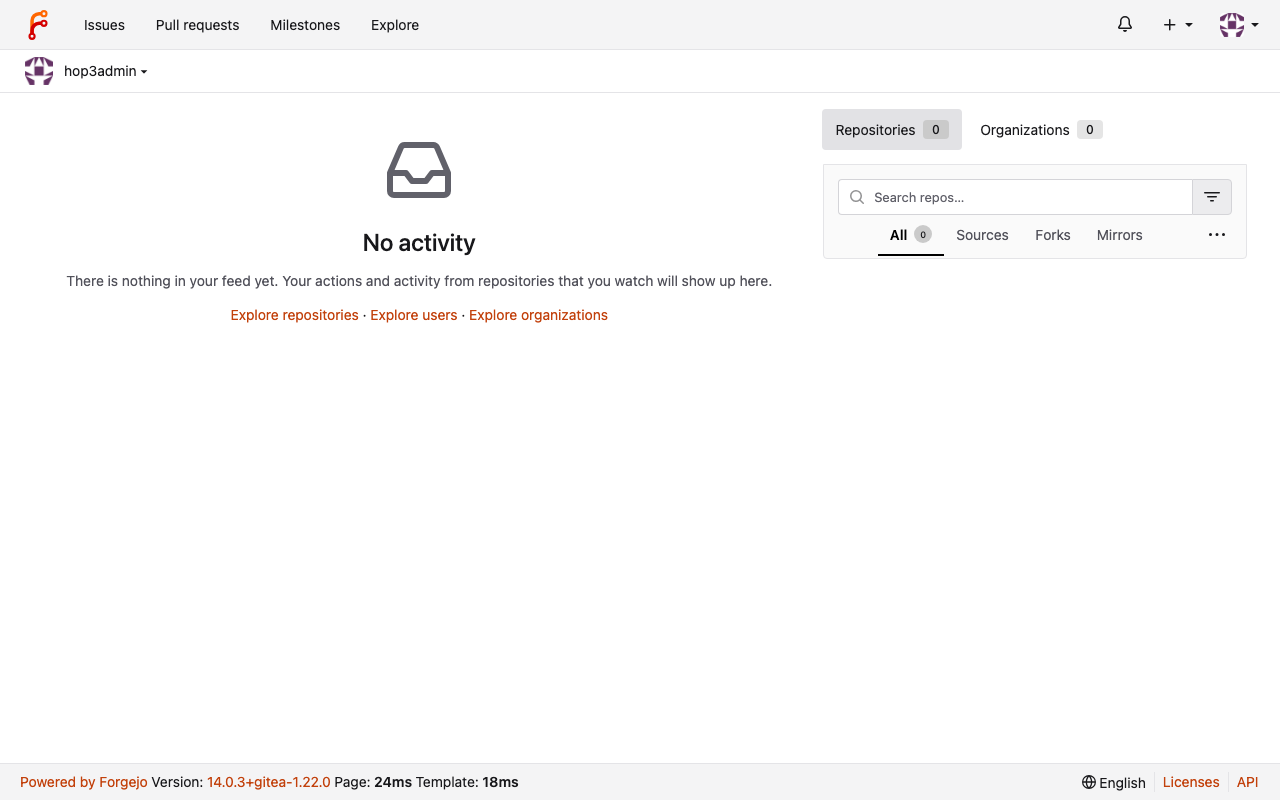Screen dimensions: 1280x800
Task: Click the search magnifier icon
Action: coord(857,197)
